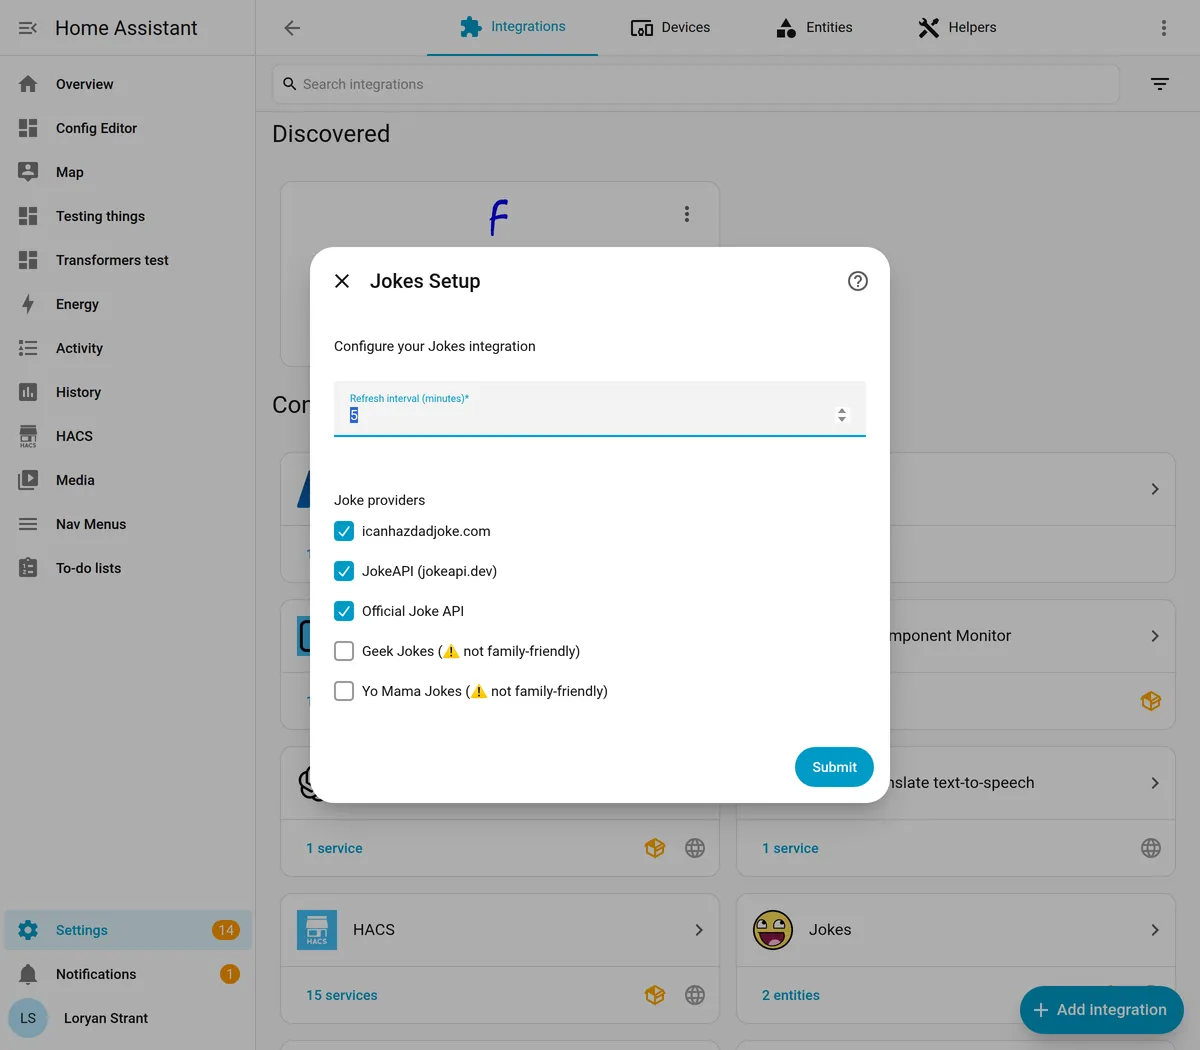The height and width of the screenshot is (1050, 1200).
Task: Click the Jokes smiley integration logo
Action: pos(773,930)
